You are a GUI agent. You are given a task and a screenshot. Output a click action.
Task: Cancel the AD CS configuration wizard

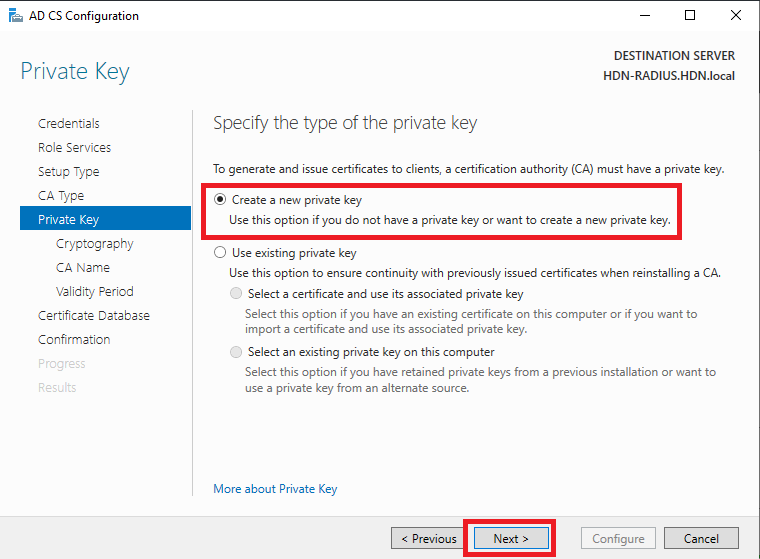[701, 538]
